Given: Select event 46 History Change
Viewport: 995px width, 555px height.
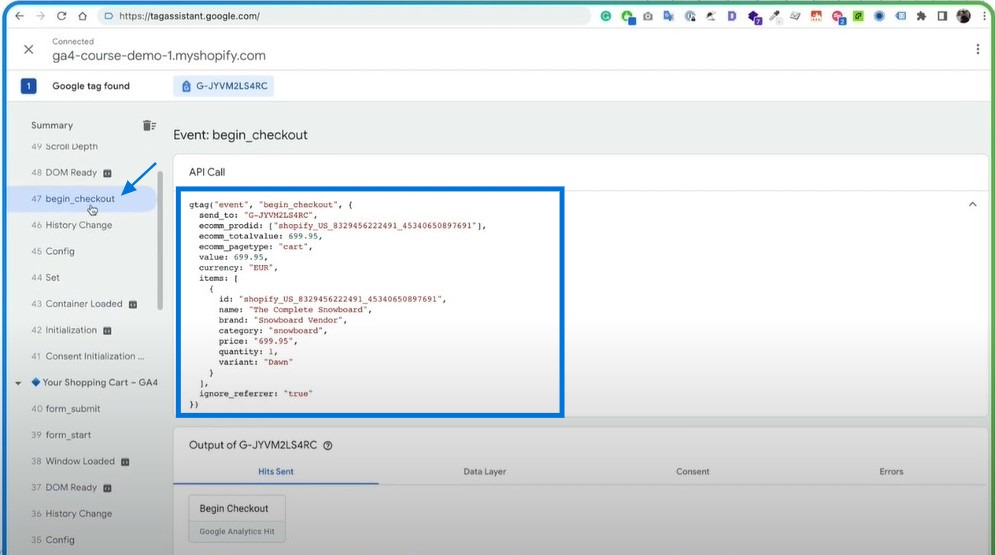Looking at the screenshot, I should pyautogui.click(x=72, y=225).
